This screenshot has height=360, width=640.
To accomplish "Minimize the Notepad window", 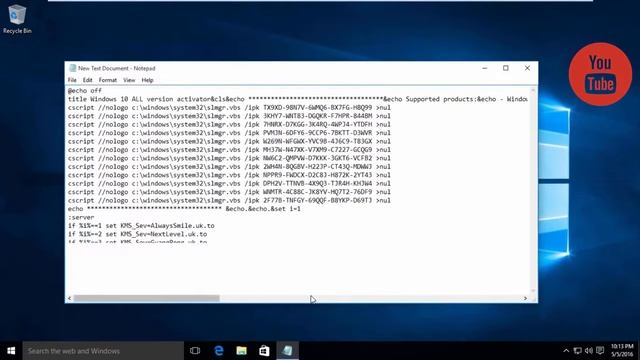I will 484,68.
